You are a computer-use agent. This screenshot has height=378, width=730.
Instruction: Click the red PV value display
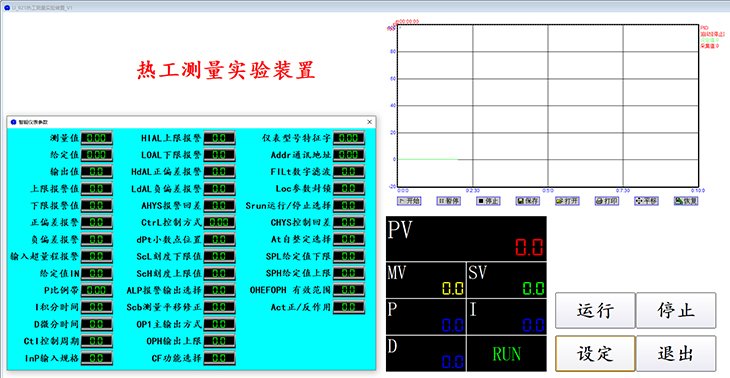pos(529,247)
